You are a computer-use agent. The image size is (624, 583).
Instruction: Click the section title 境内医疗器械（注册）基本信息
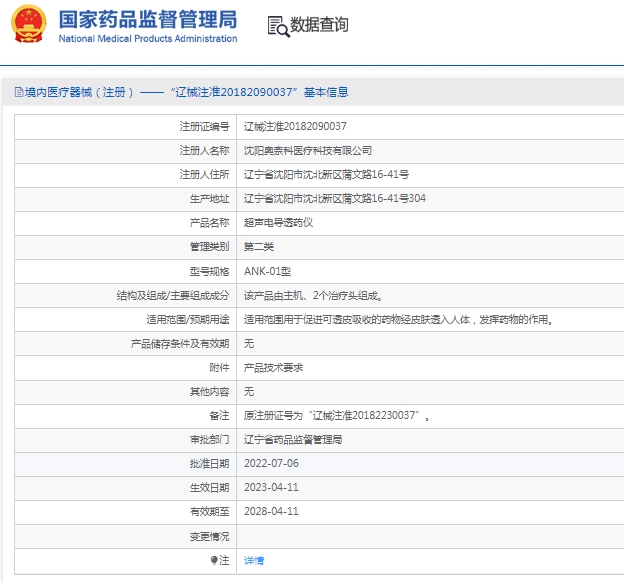click(x=186, y=92)
